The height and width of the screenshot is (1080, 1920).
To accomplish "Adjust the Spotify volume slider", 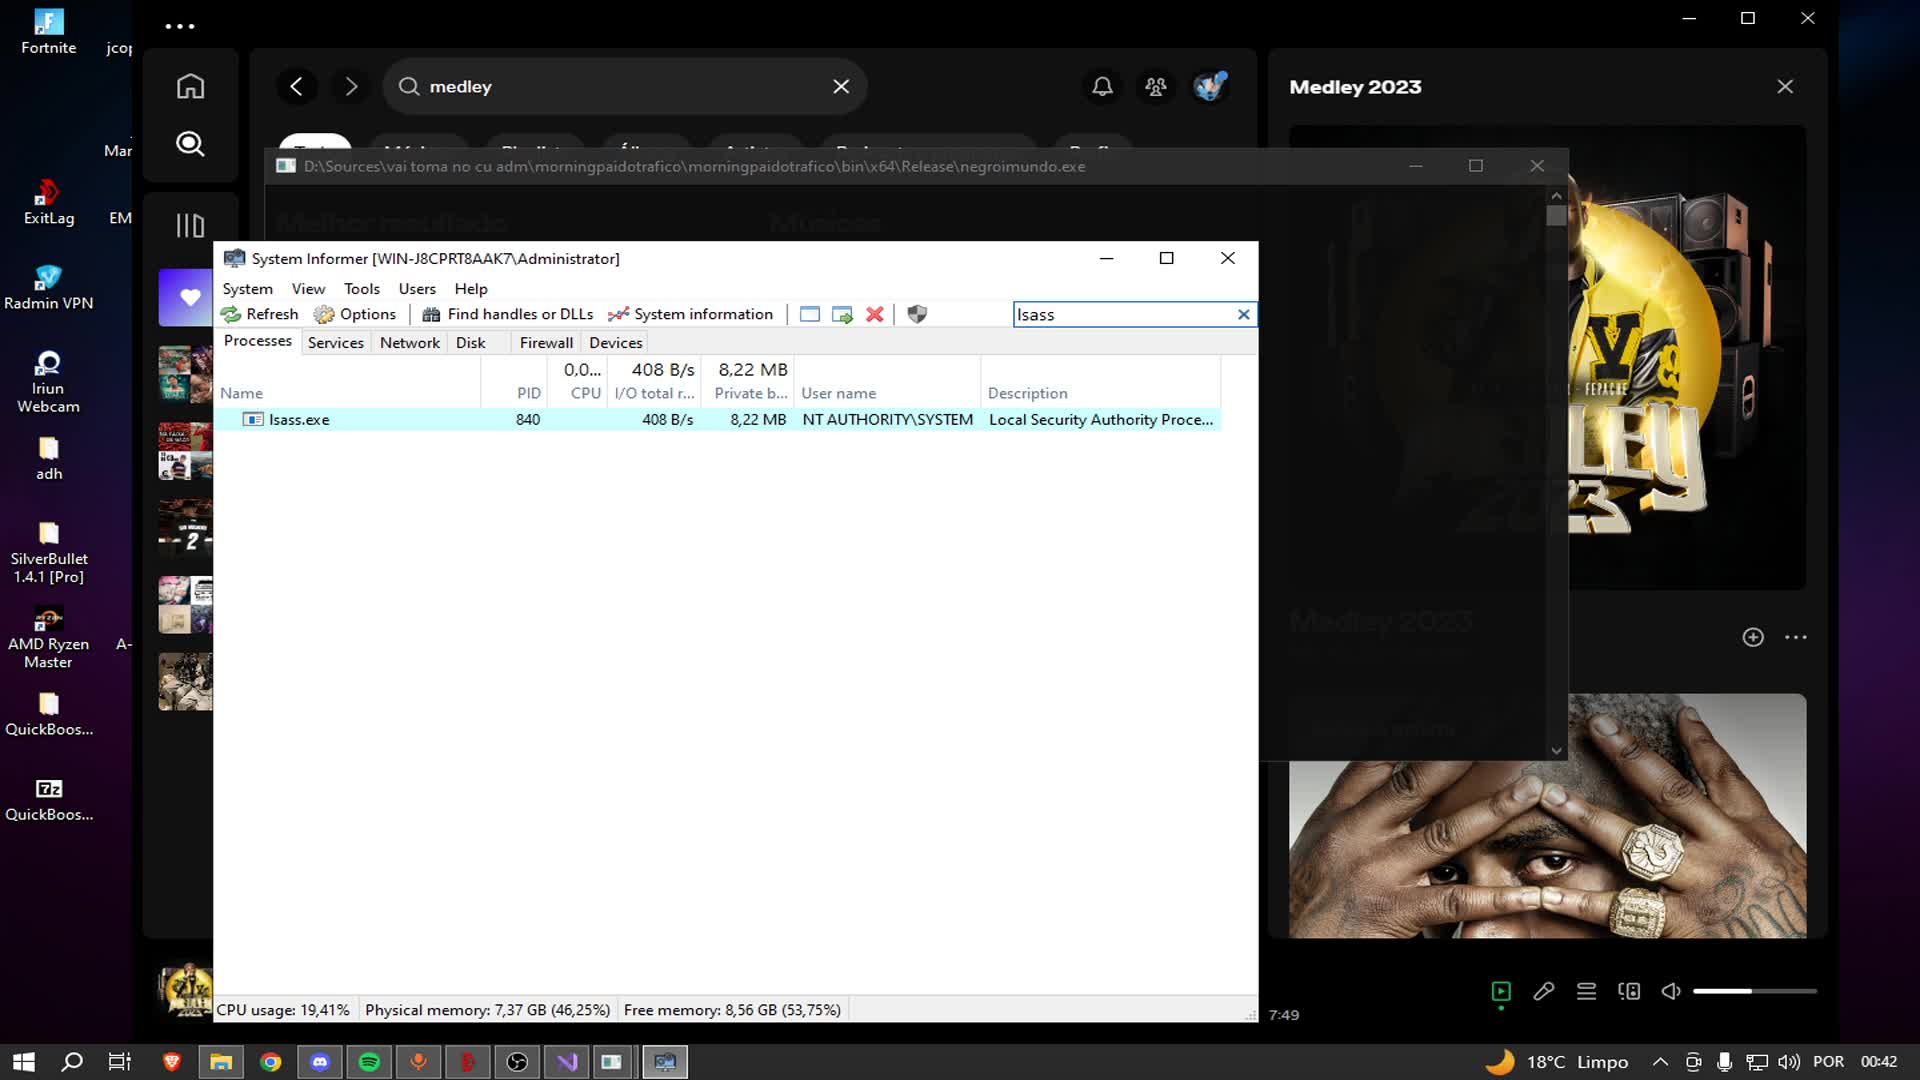I will [1754, 991].
